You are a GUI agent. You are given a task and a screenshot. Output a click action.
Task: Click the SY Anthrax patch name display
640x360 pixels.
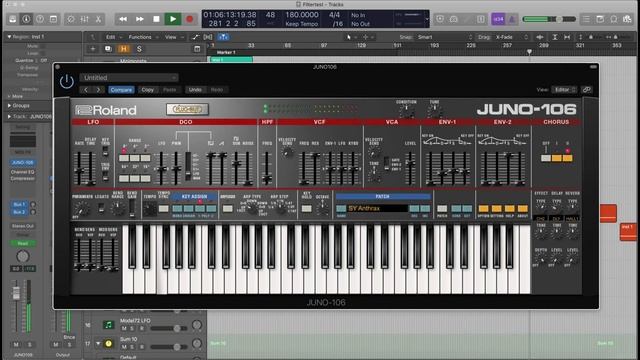377,209
